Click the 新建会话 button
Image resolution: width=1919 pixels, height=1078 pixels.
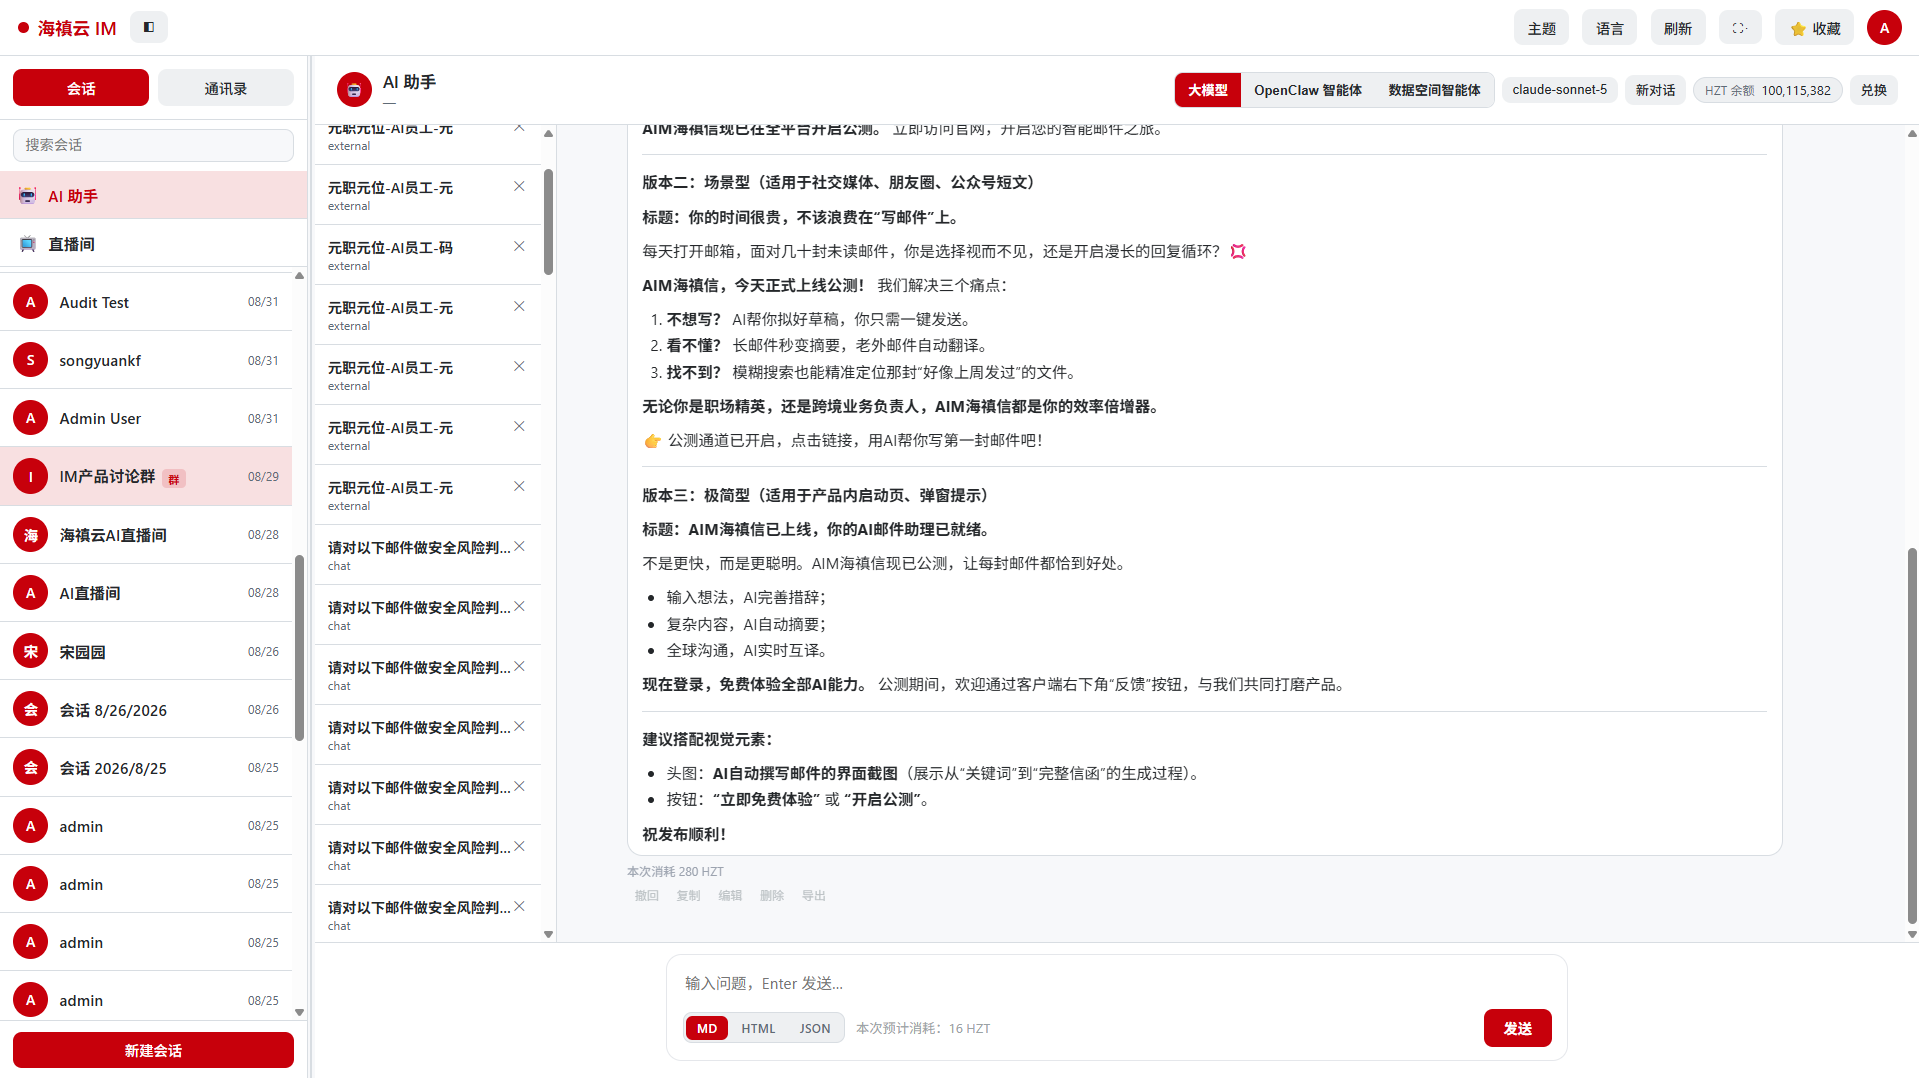point(153,1050)
